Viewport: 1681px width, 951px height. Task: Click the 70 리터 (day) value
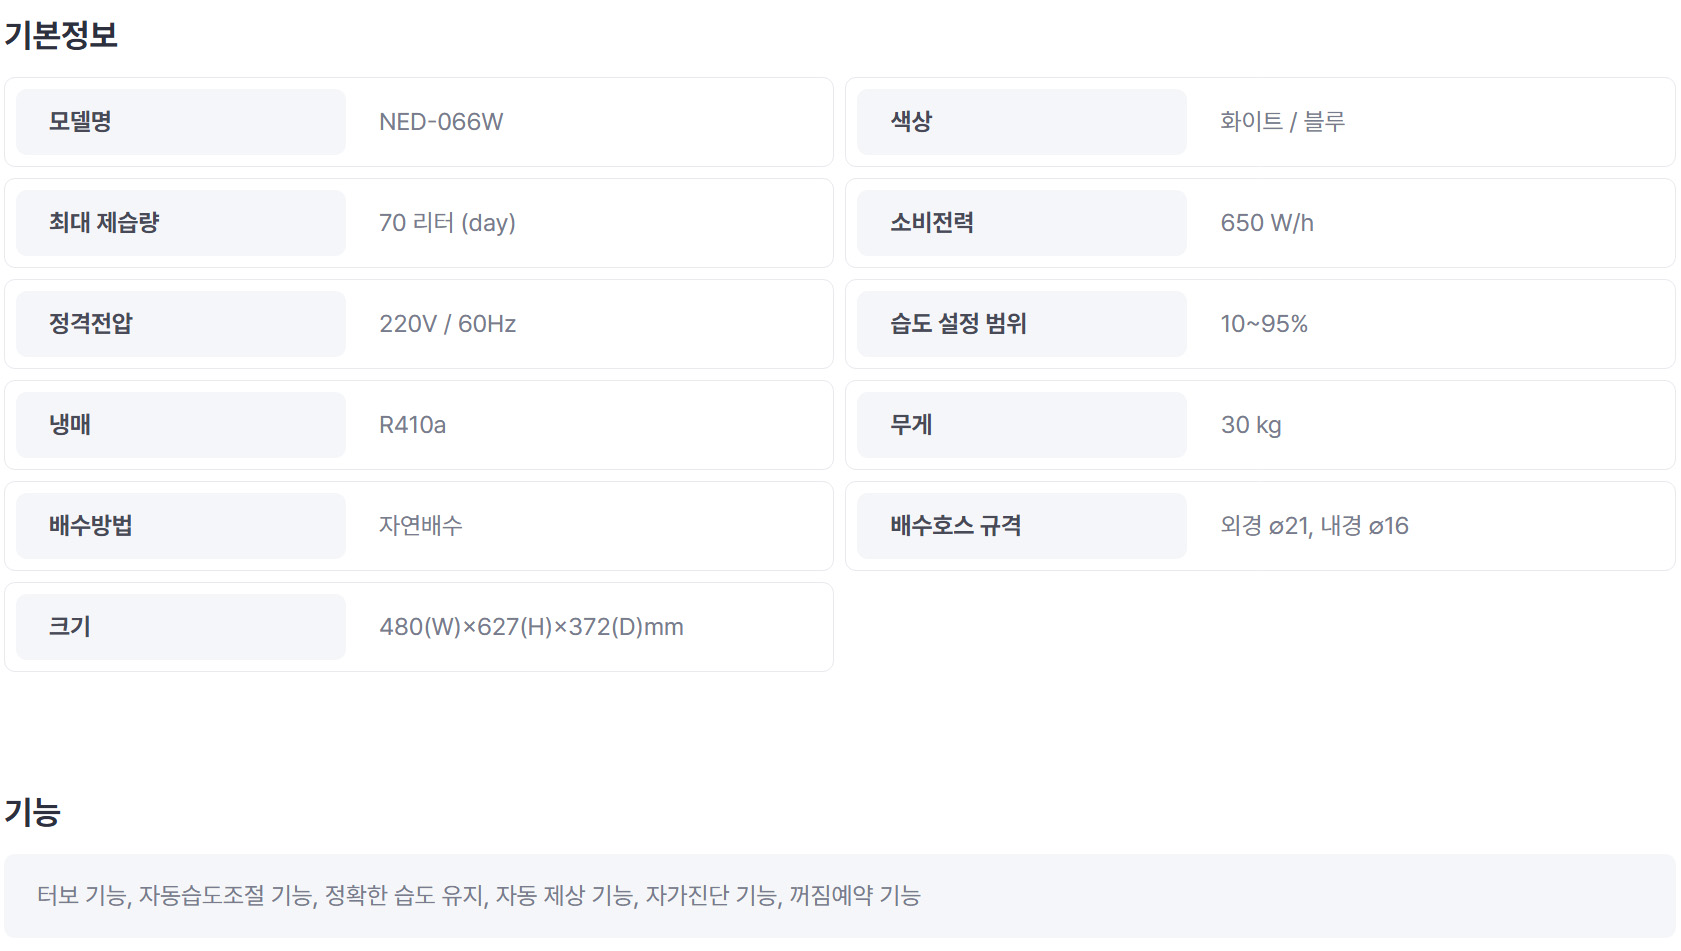pyautogui.click(x=447, y=223)
